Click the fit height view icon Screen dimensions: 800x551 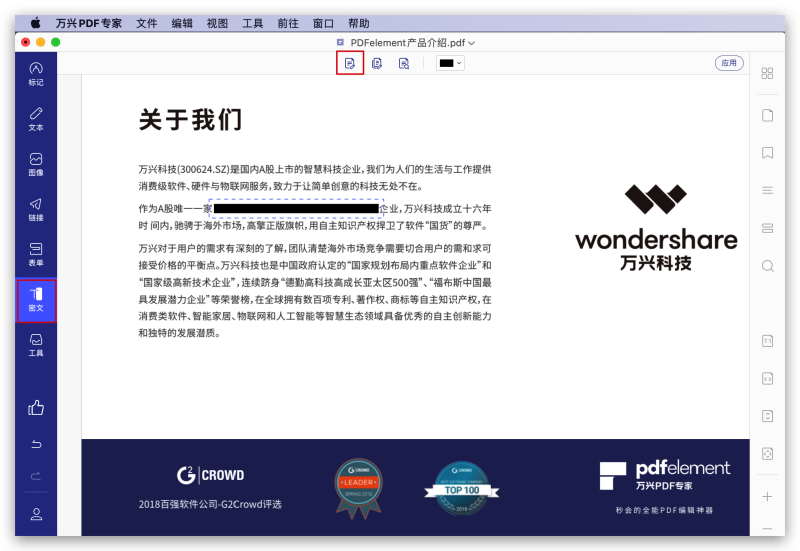click(x=767, y=416)
